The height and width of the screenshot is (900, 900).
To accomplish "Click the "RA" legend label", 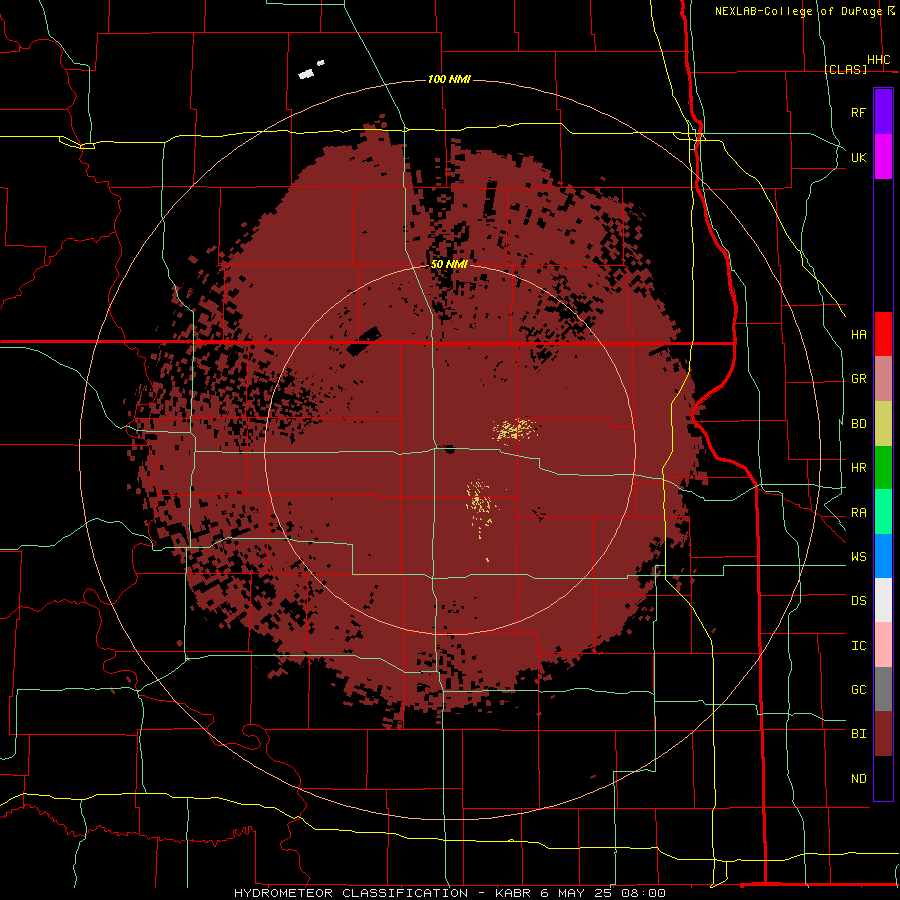I will tap(858, 513).
